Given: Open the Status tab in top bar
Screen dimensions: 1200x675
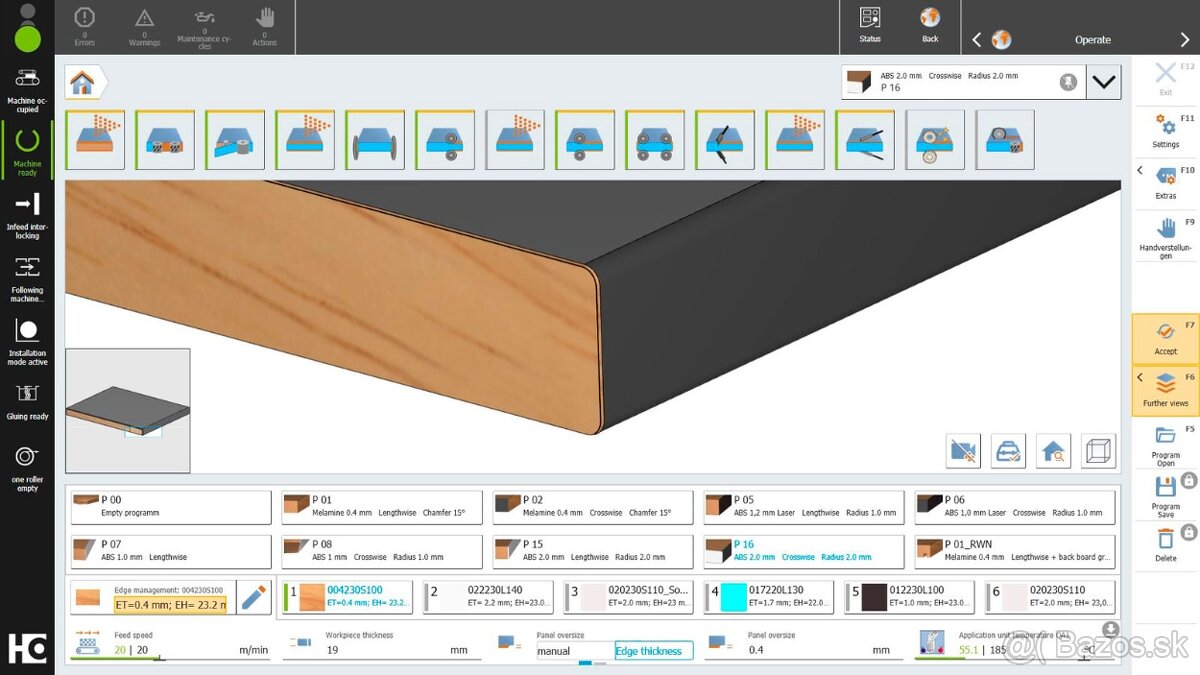Looking at the screenshot, I should tap(870, 25).
